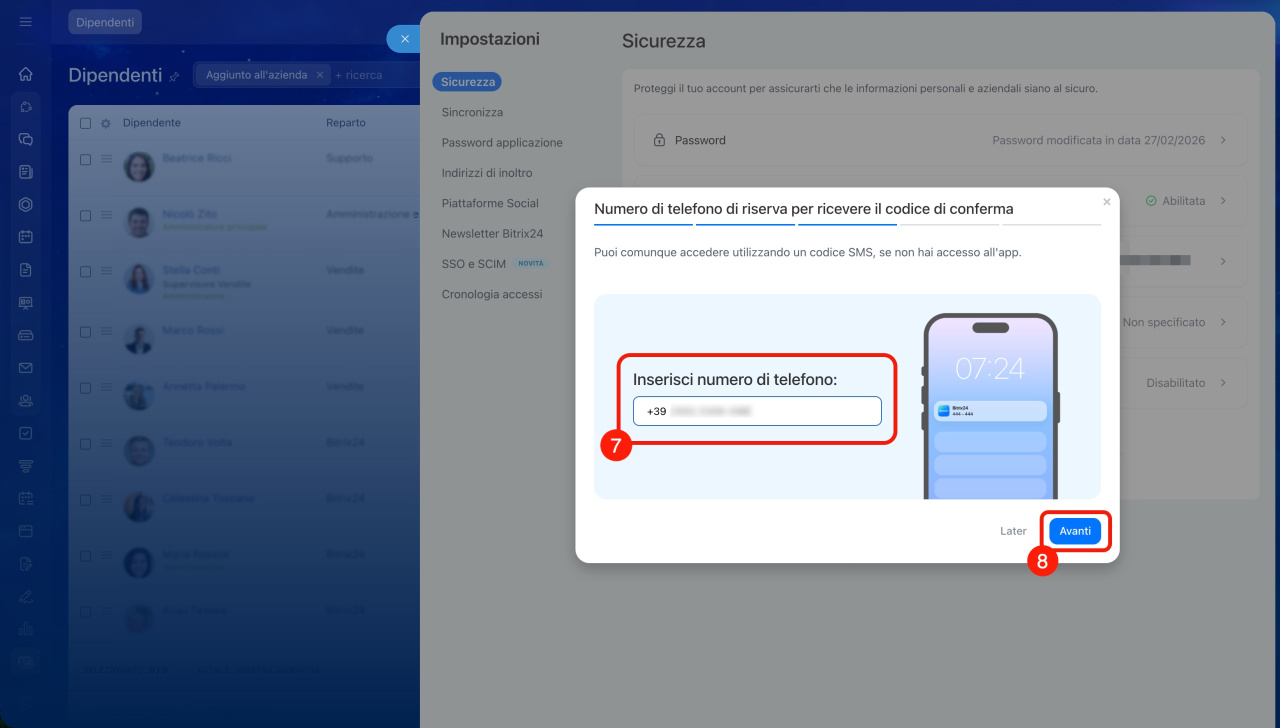Click the Avanti button
This screenshot has width=1280, height=728.
point(1075,531)
